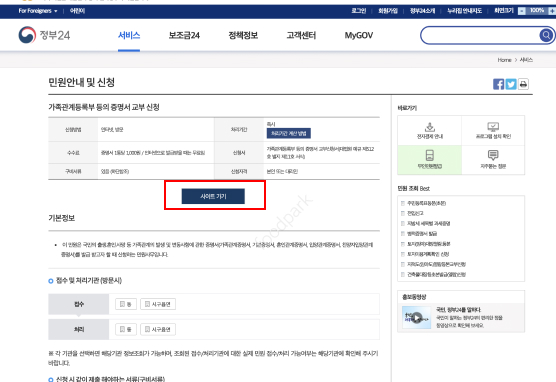Click the search magnifier icon

coord(546,35)
